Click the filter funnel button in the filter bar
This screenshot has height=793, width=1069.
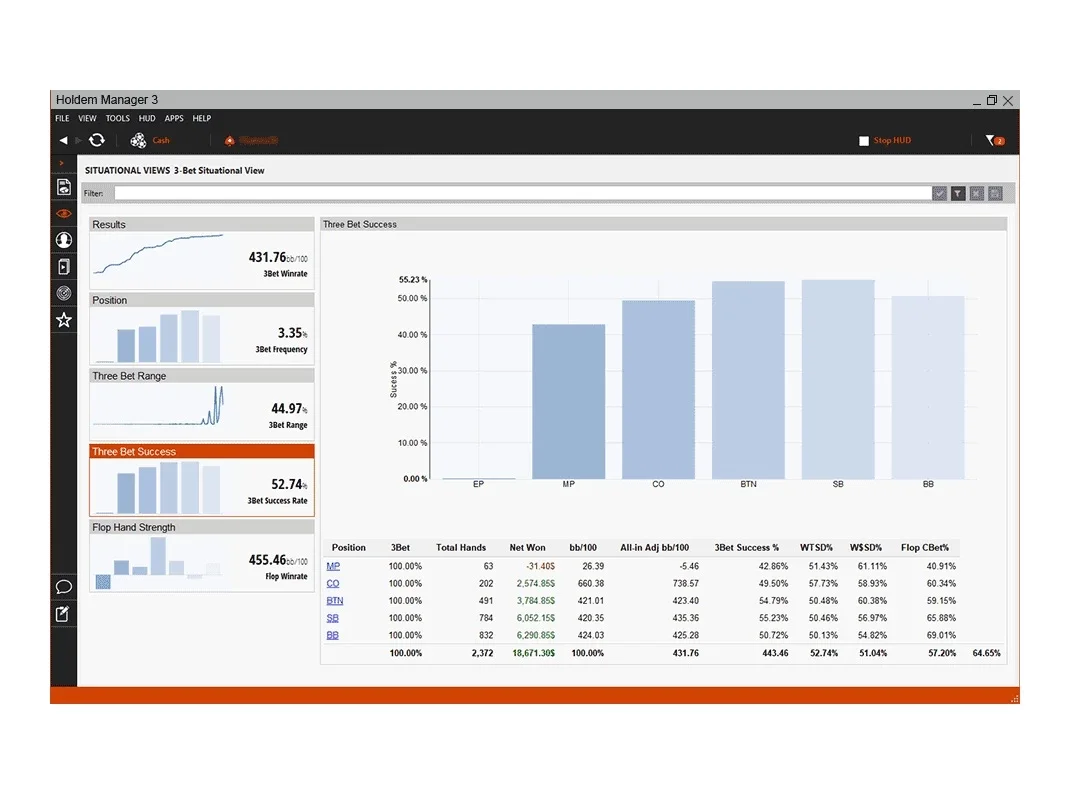click(958, 194)
